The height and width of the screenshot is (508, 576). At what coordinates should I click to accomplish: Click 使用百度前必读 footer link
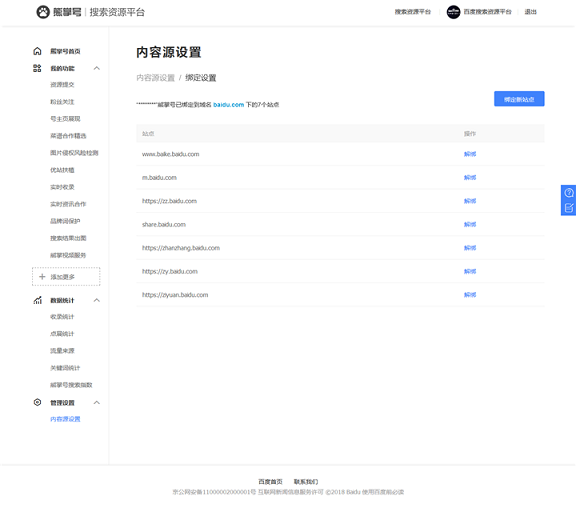383,492
